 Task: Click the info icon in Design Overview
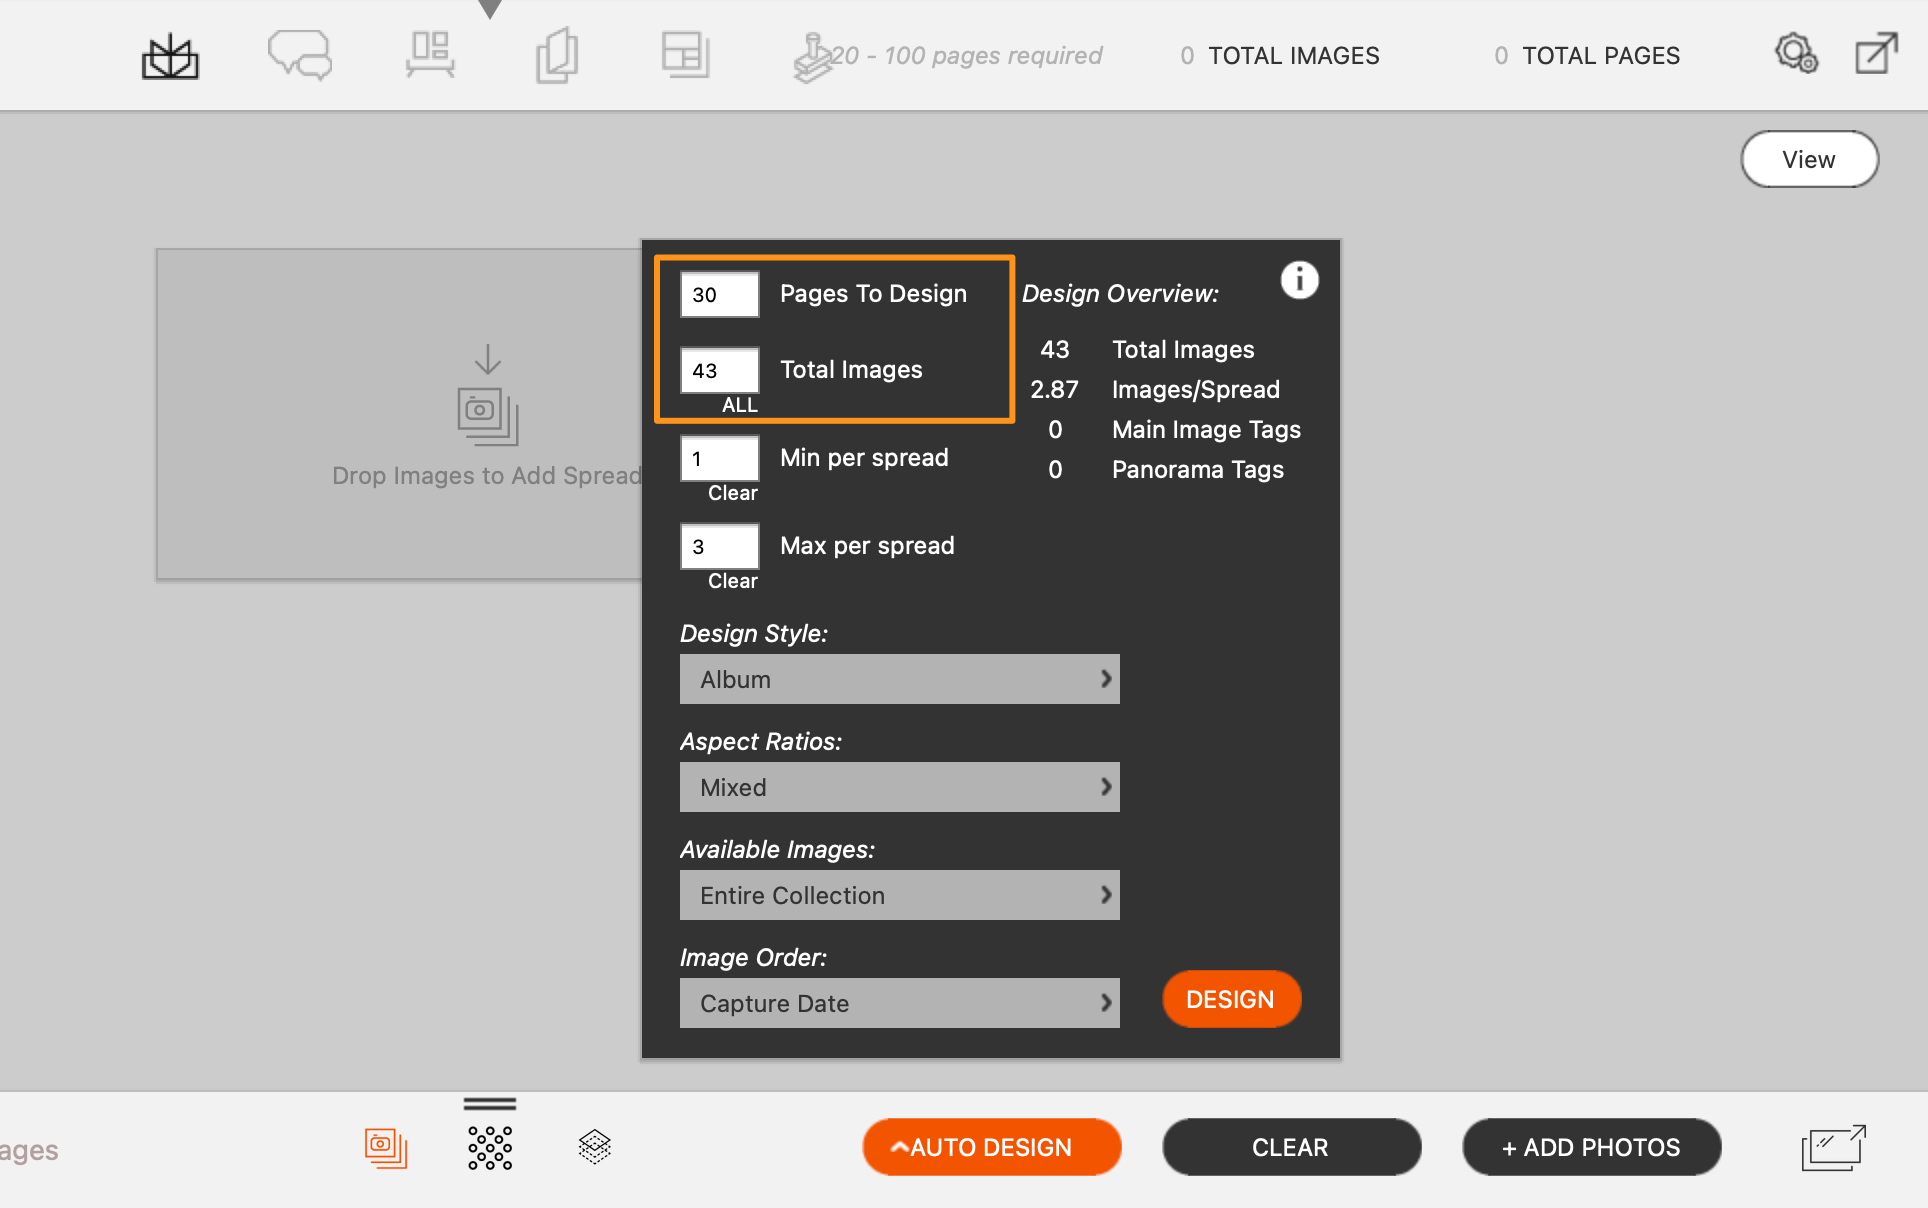pyautogui.click(x=1299, y=280)
